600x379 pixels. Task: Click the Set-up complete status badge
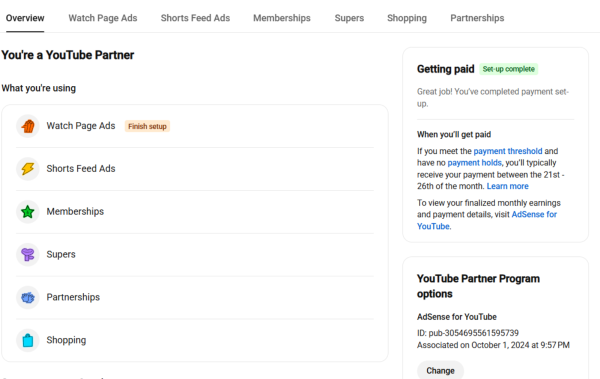[509, 69]
